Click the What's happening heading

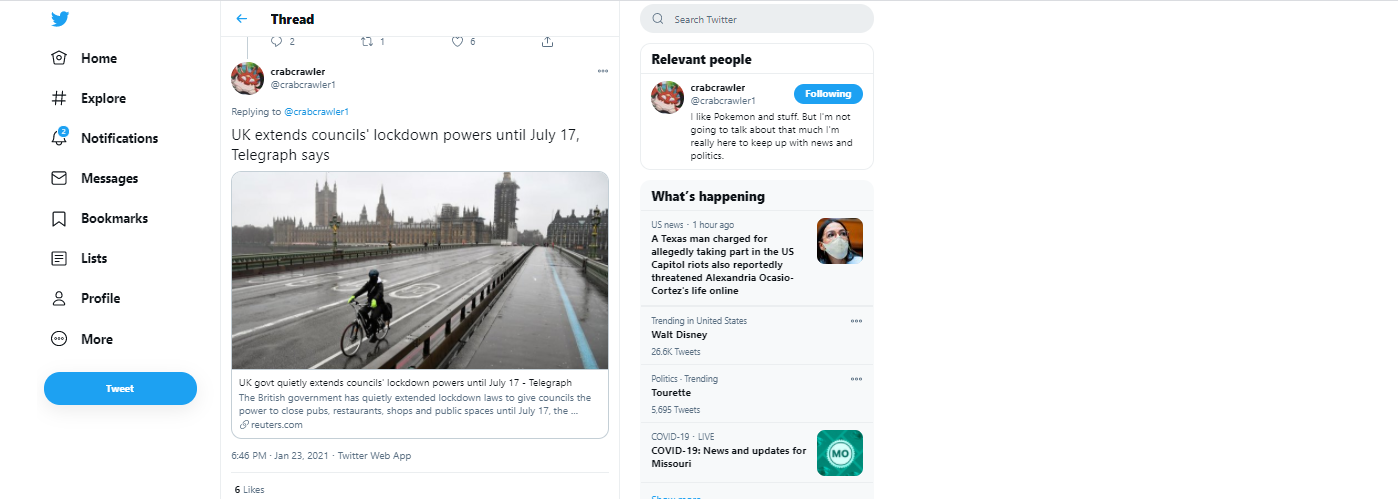(x=708, y=197)
